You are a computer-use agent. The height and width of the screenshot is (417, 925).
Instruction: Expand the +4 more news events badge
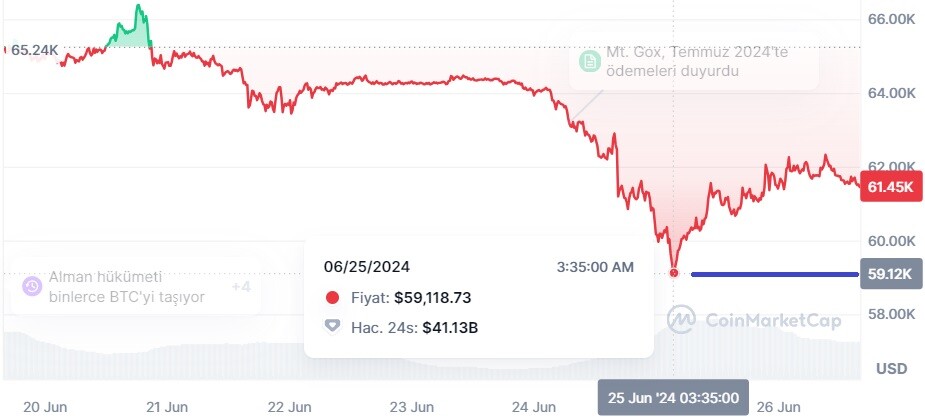pyautogui.click(x=241, y=287)
